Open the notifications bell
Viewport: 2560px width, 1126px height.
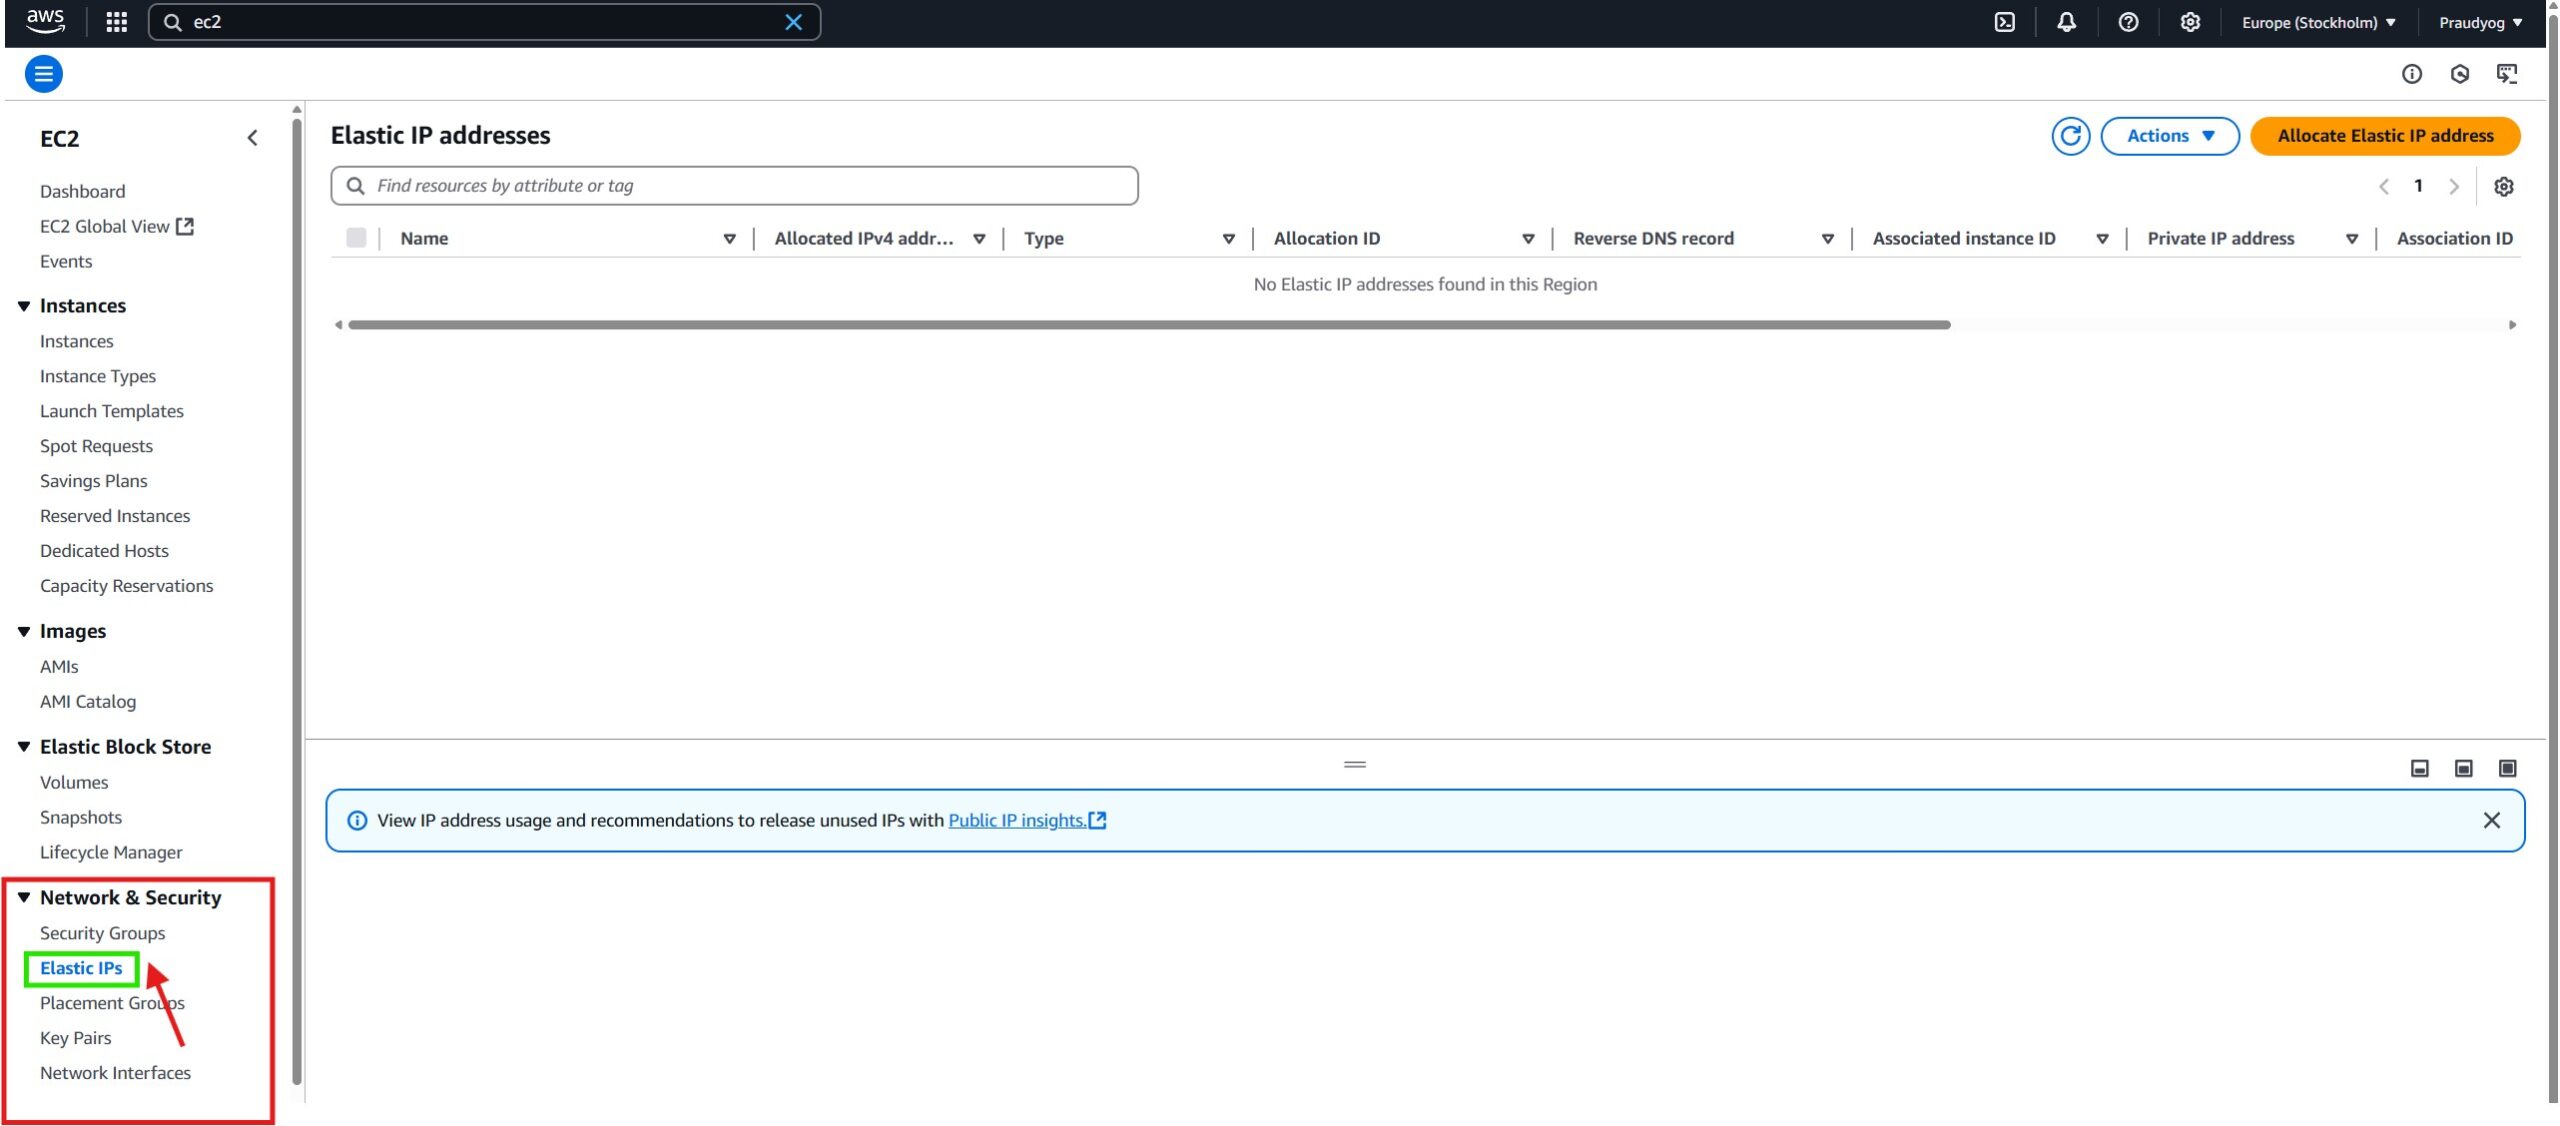click(2066, 22)
